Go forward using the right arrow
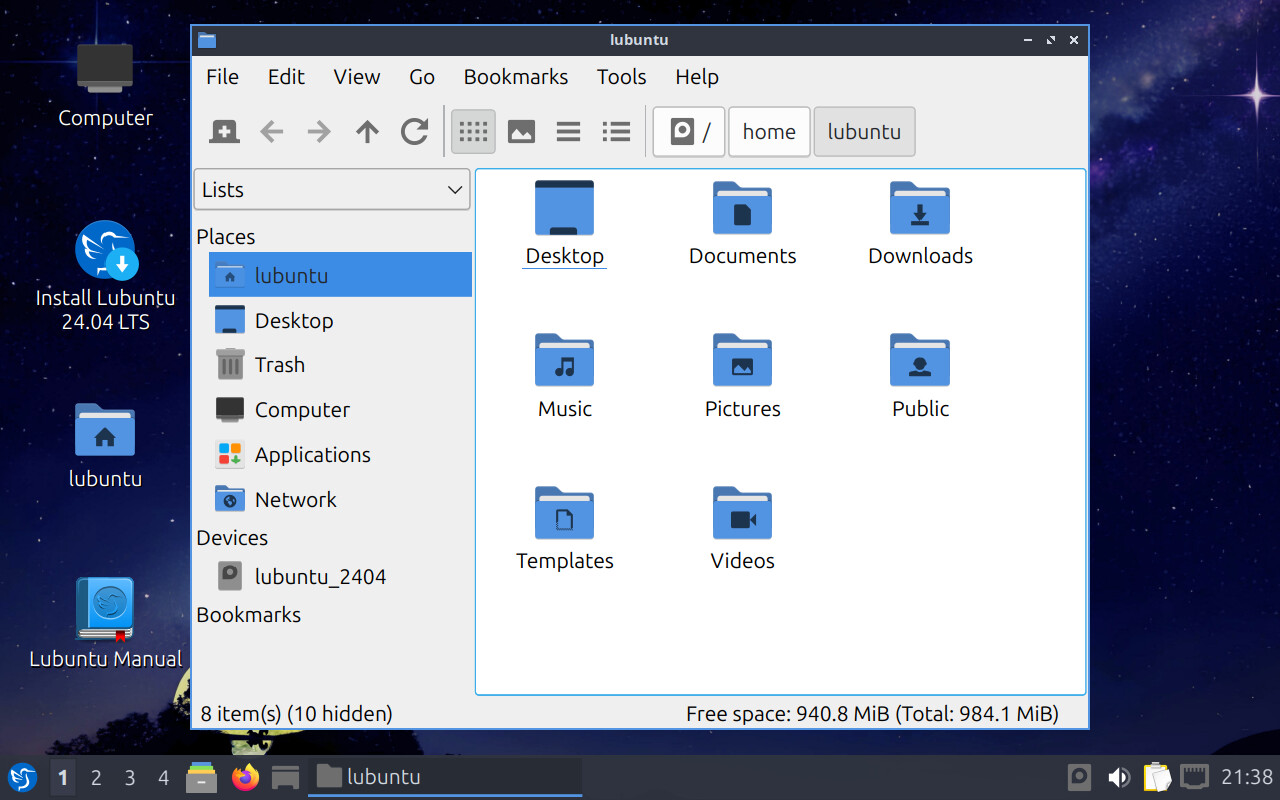The image size is (1280, 800). pos(319,131)
